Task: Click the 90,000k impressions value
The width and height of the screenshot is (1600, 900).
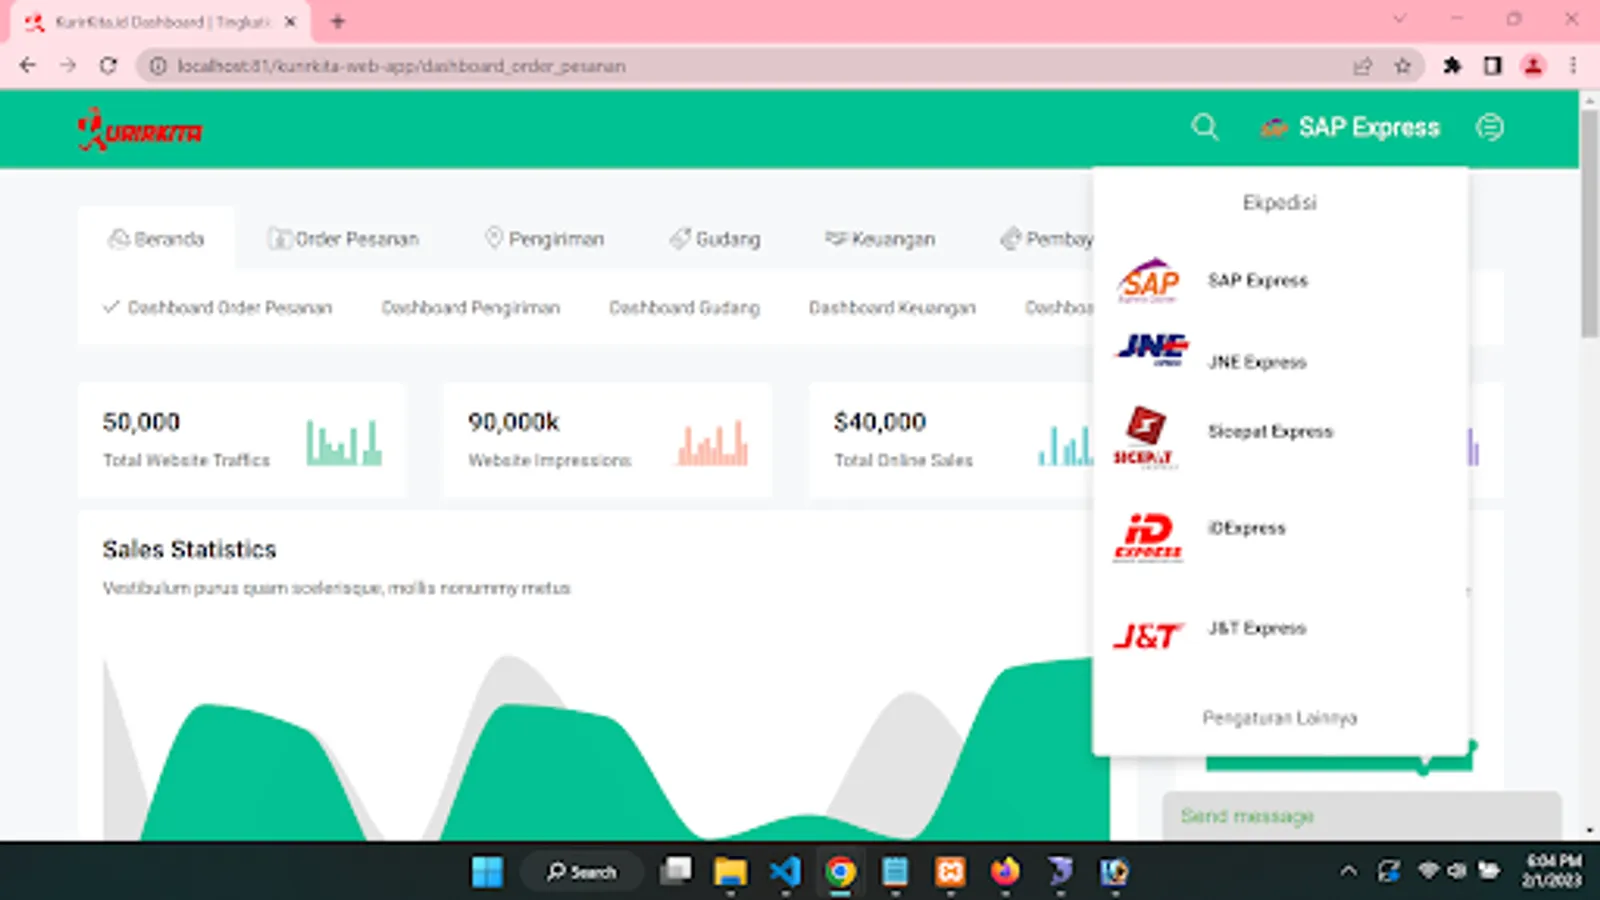Action: click(514, 422)
